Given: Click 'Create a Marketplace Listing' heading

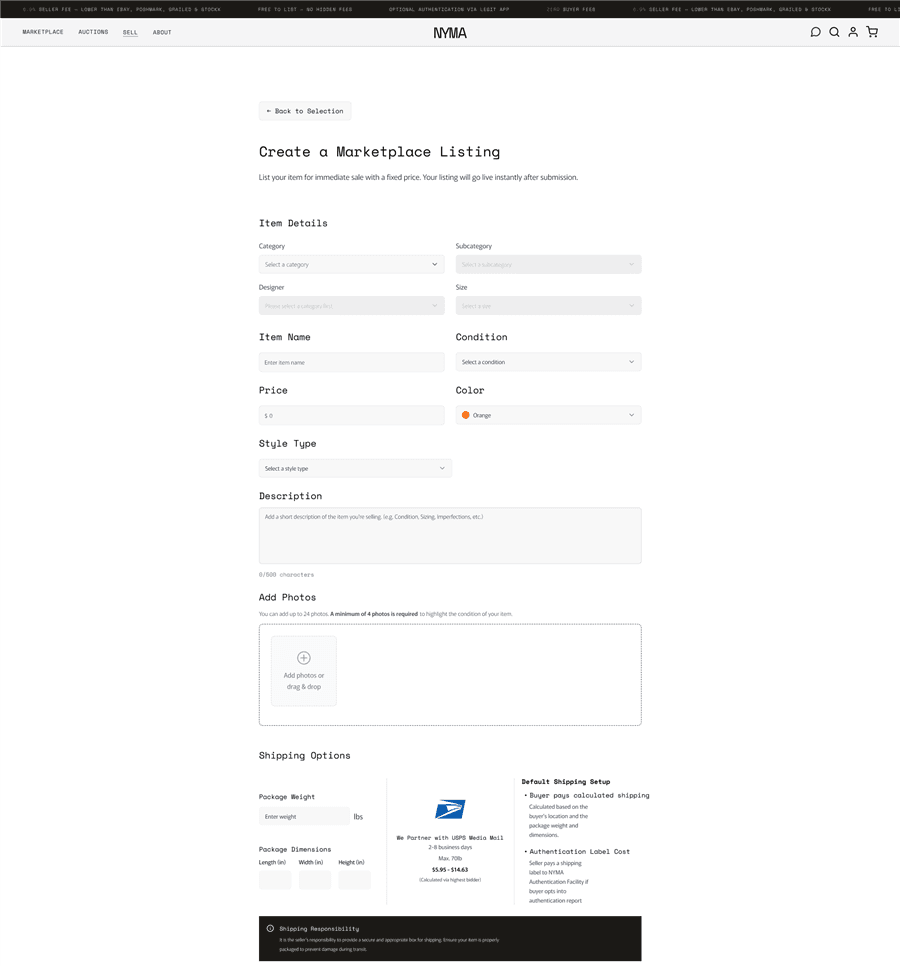Looking at the screenshot, I should [x=379, y=152].
